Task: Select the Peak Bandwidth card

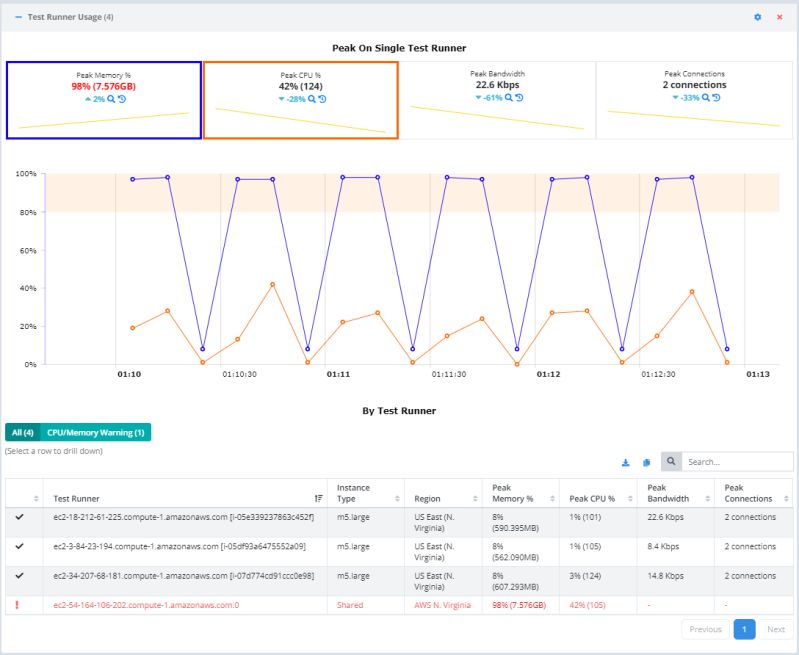Action: tap(497, 100)
